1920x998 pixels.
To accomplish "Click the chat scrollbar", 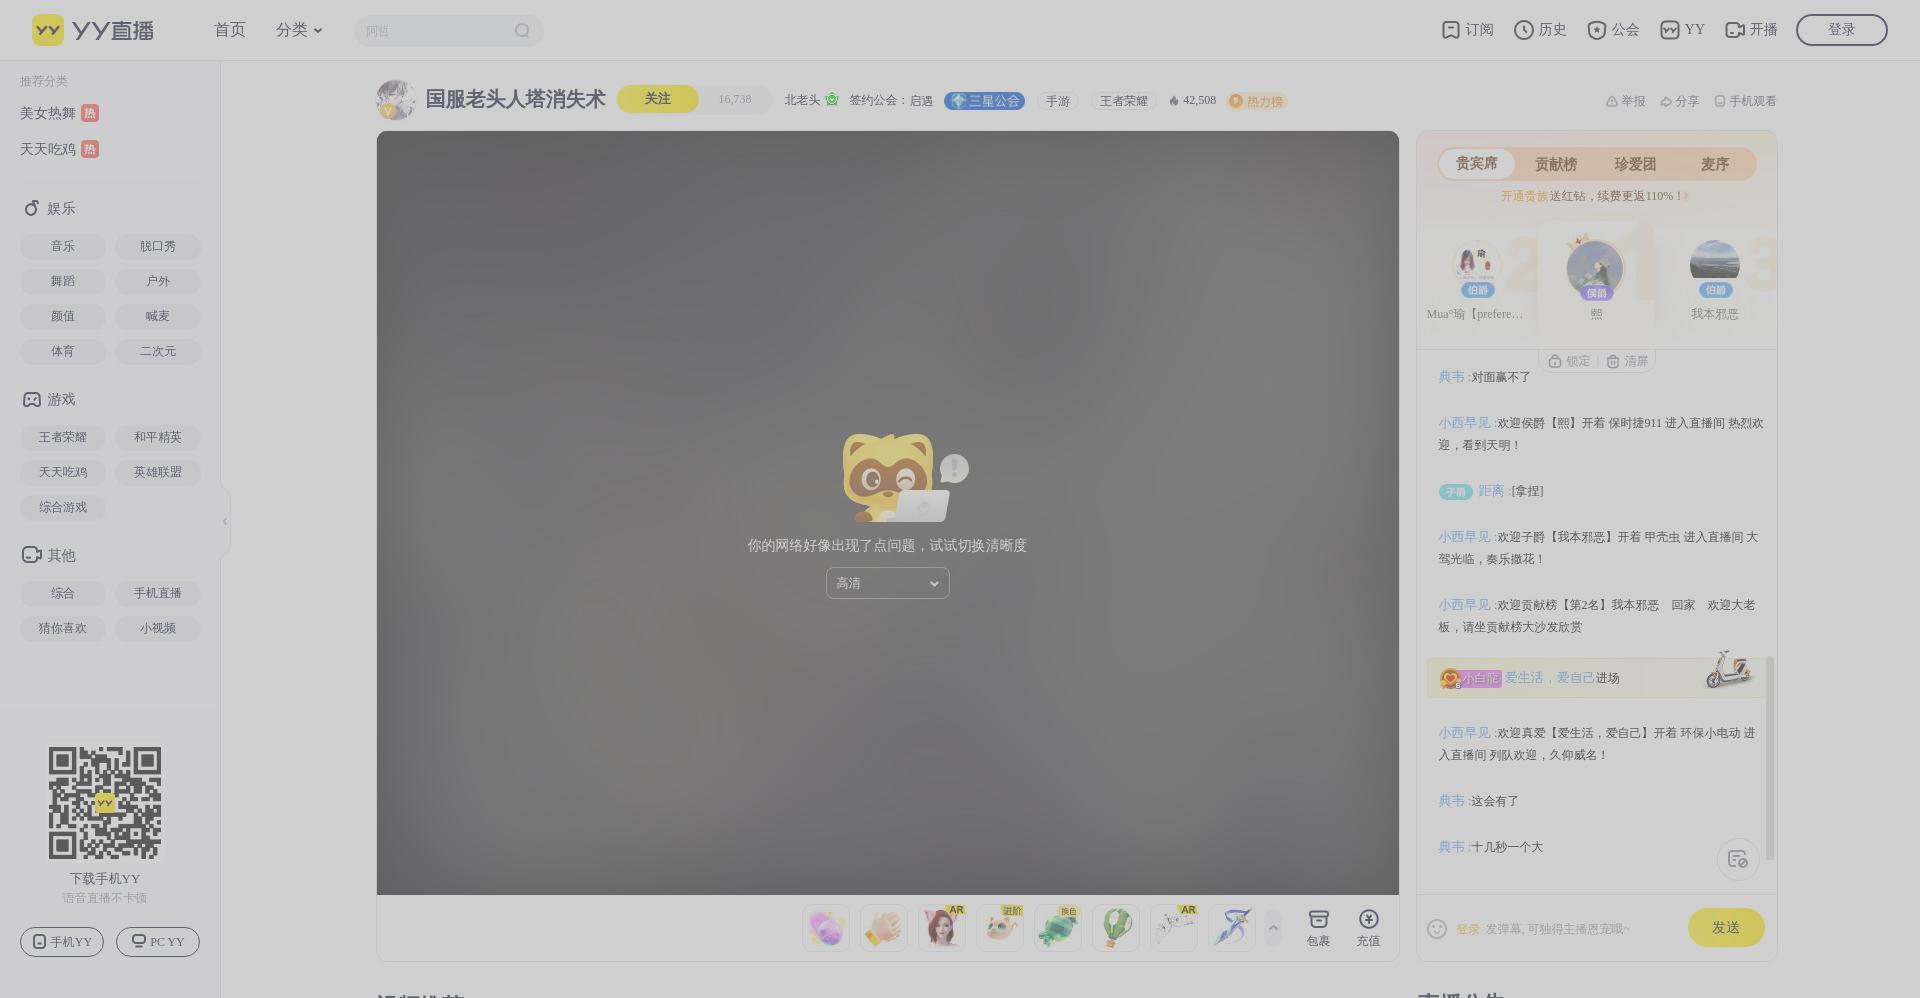I will pyautogui.click(x=1770, y=758).
